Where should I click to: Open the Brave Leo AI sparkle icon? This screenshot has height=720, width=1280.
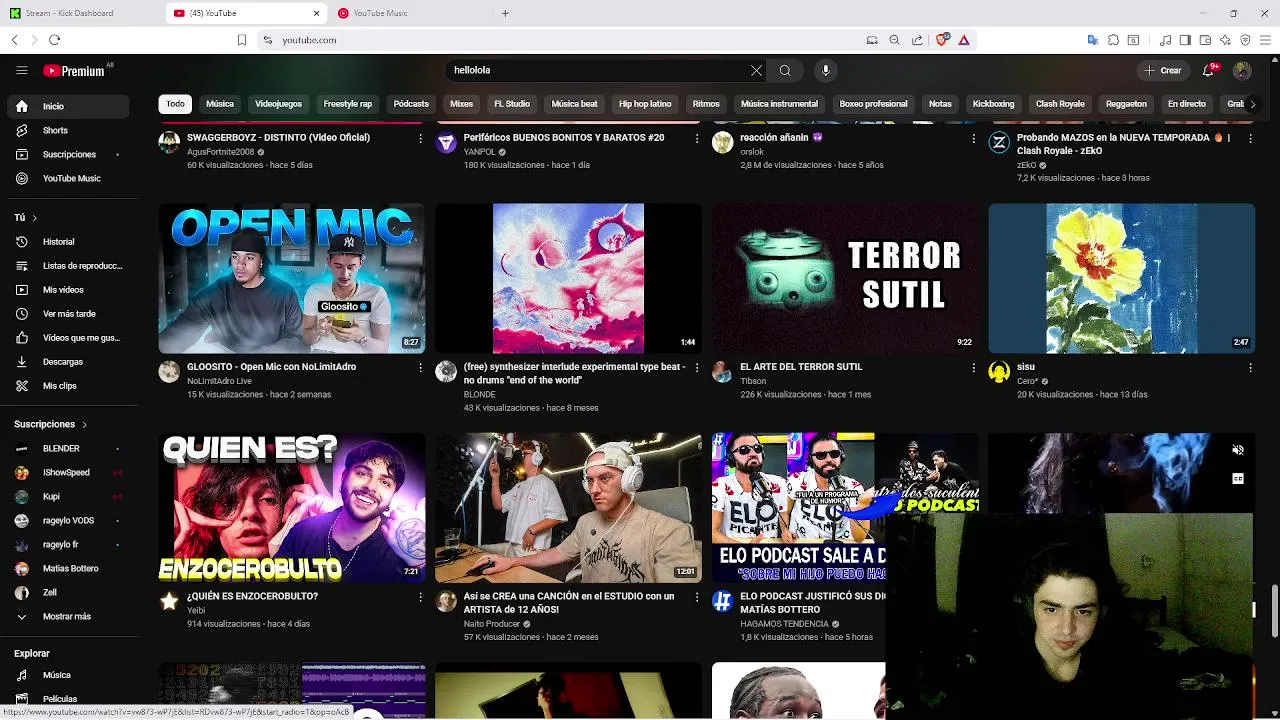pyautogui.click(x=1225, y=40)
